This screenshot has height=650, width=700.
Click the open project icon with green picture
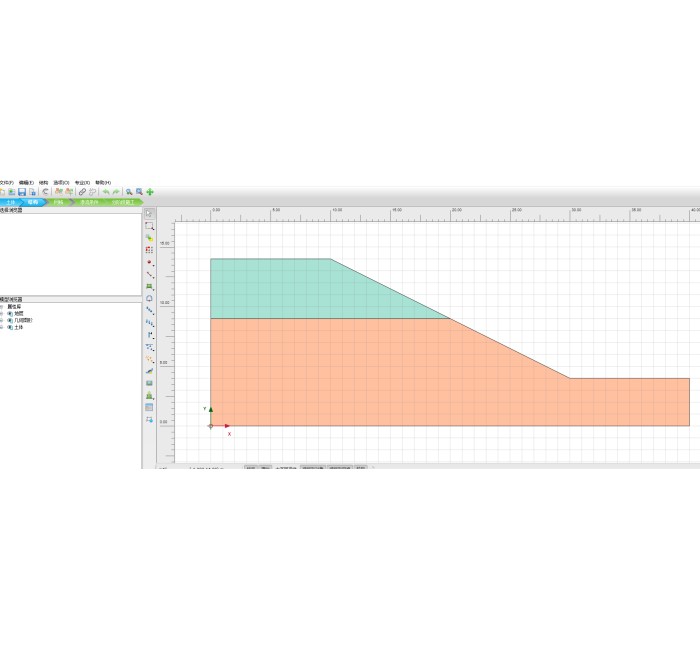(12, 192)
